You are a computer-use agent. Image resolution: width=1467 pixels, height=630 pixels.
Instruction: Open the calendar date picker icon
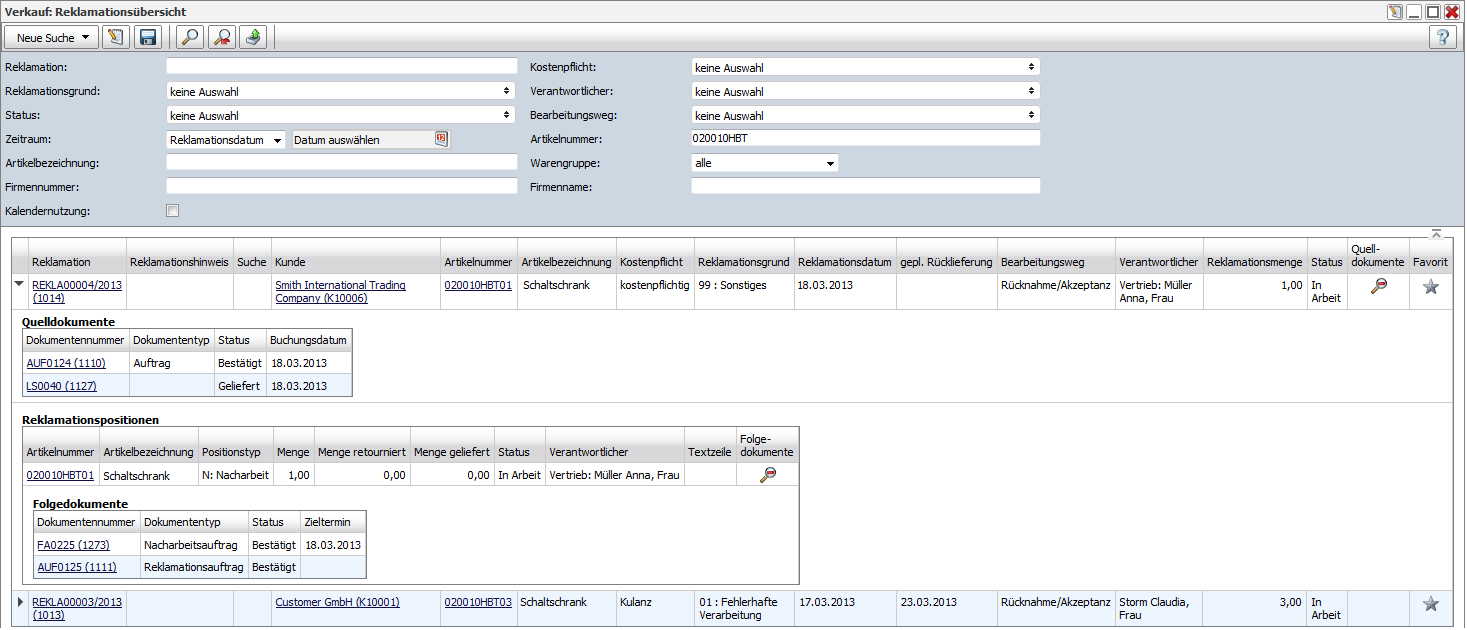click(x=441, y=140)
